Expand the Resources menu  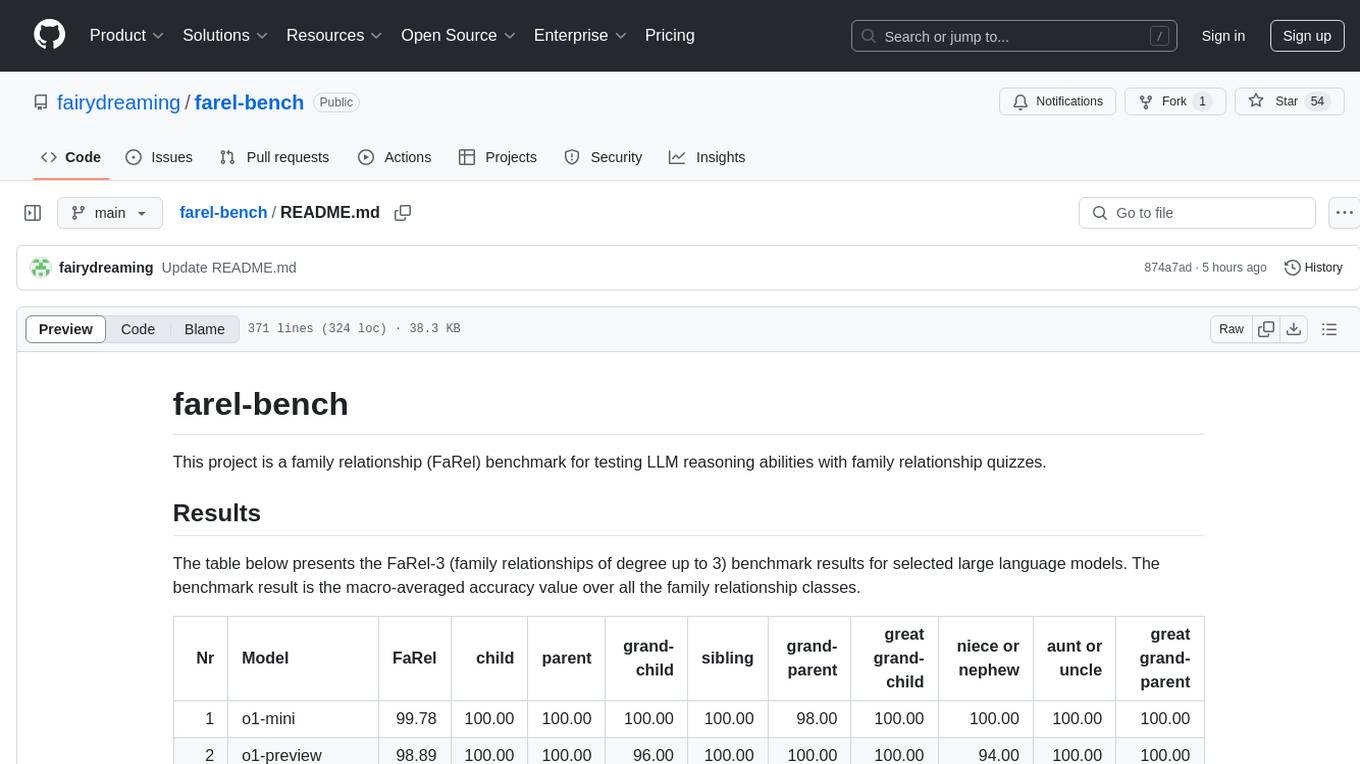(x=334, y=35)
